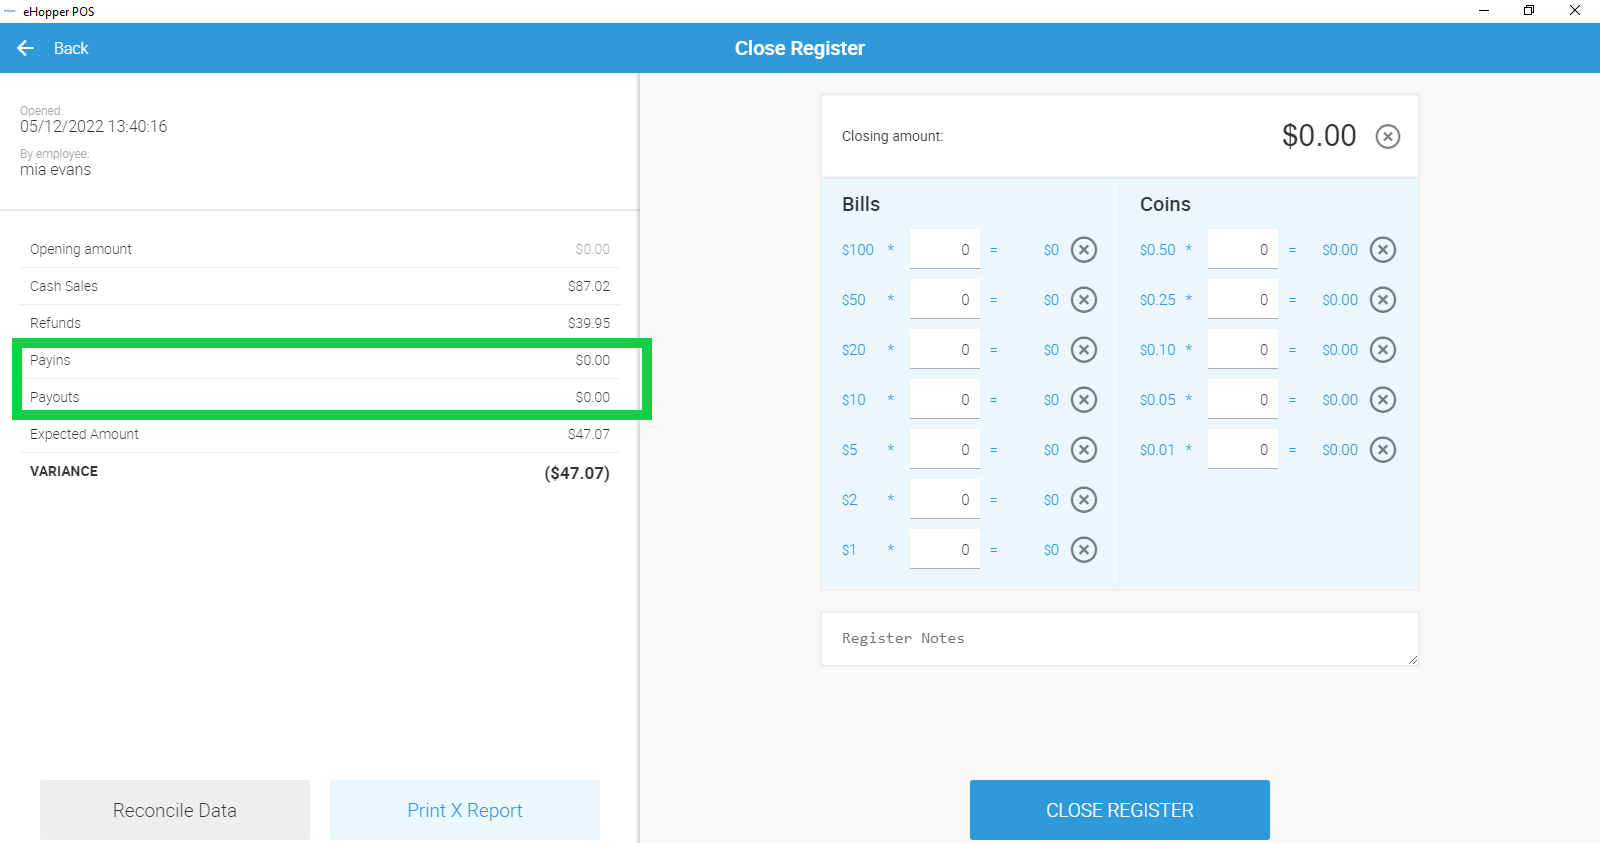Clear the $2 bills count

[x=1084, y=500]
